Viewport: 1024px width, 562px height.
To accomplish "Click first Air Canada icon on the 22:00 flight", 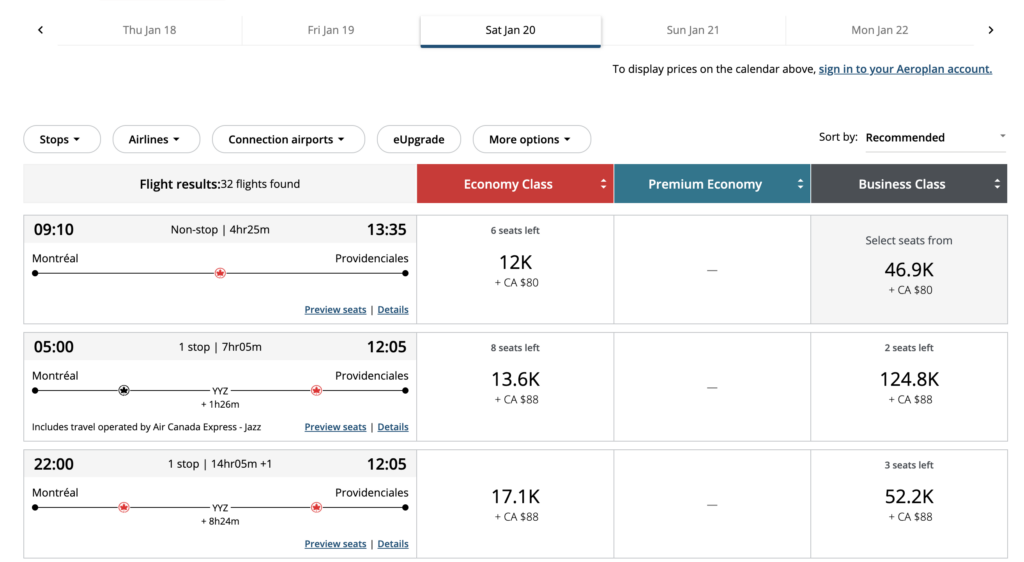I will (124, 507).
